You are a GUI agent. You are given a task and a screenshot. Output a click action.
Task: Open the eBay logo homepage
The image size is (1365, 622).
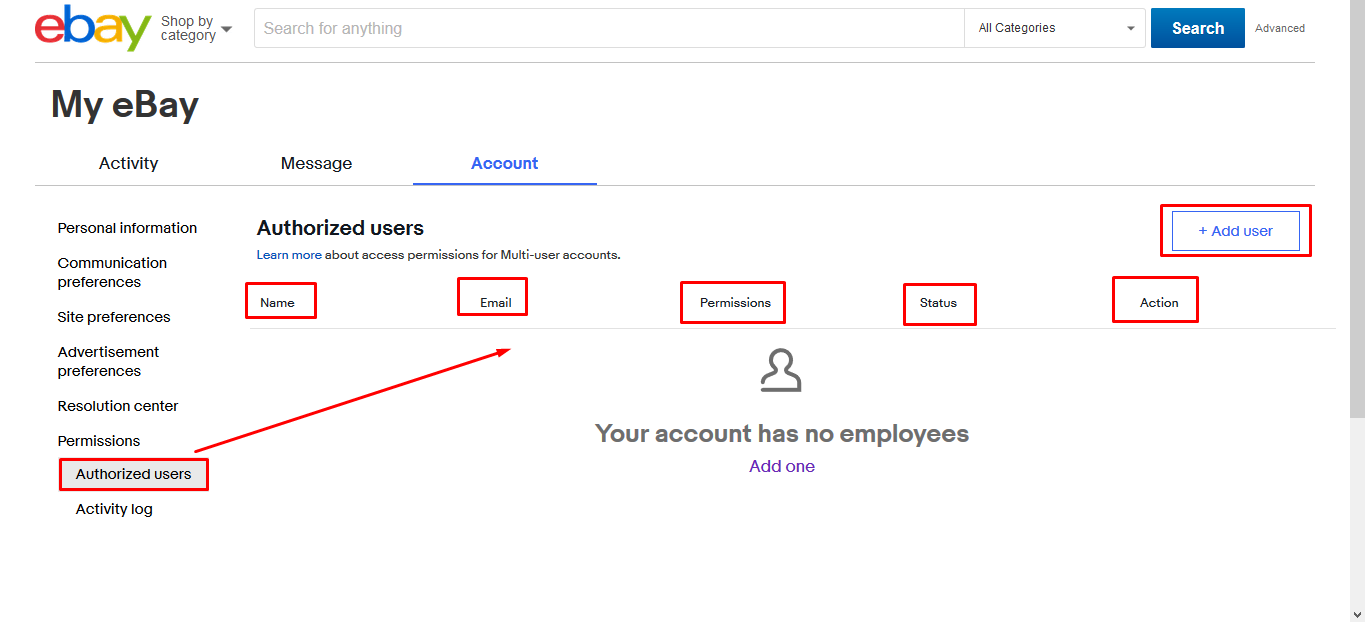[93, 28]
